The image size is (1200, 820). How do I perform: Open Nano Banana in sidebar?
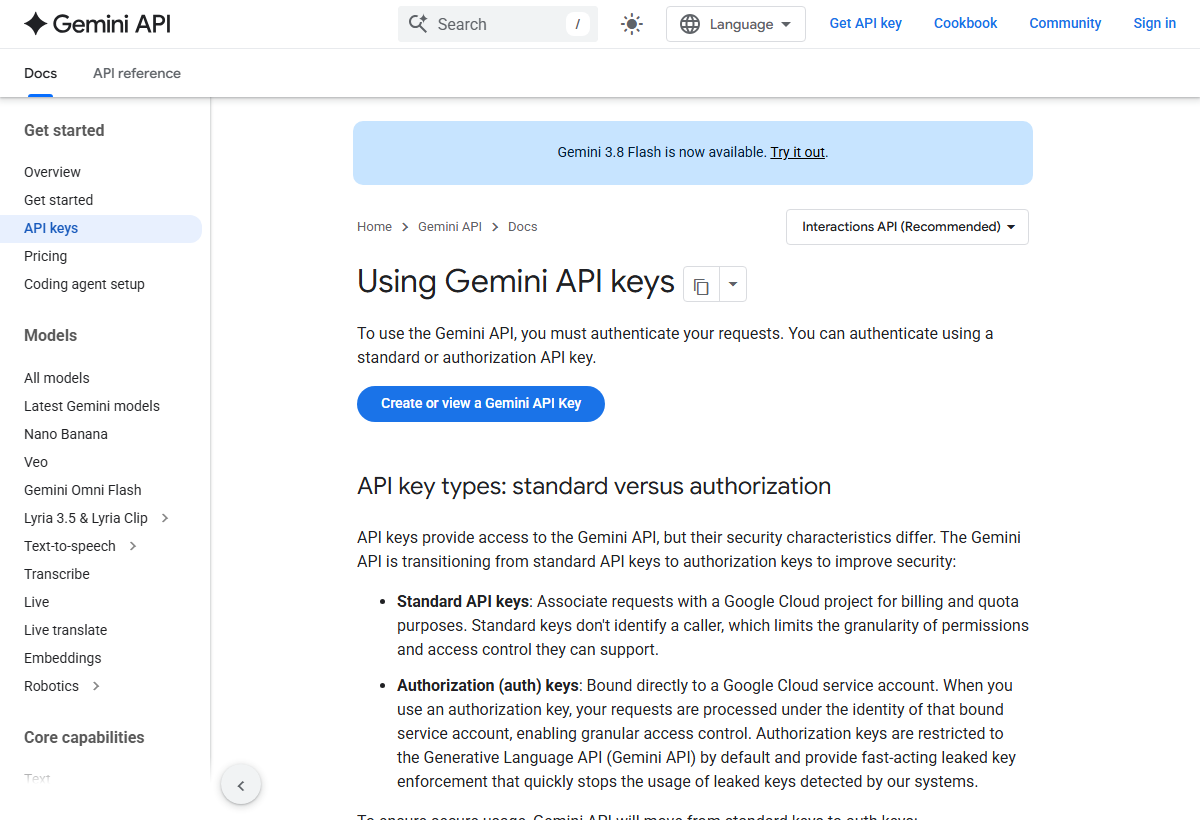[x=66, y=434]
